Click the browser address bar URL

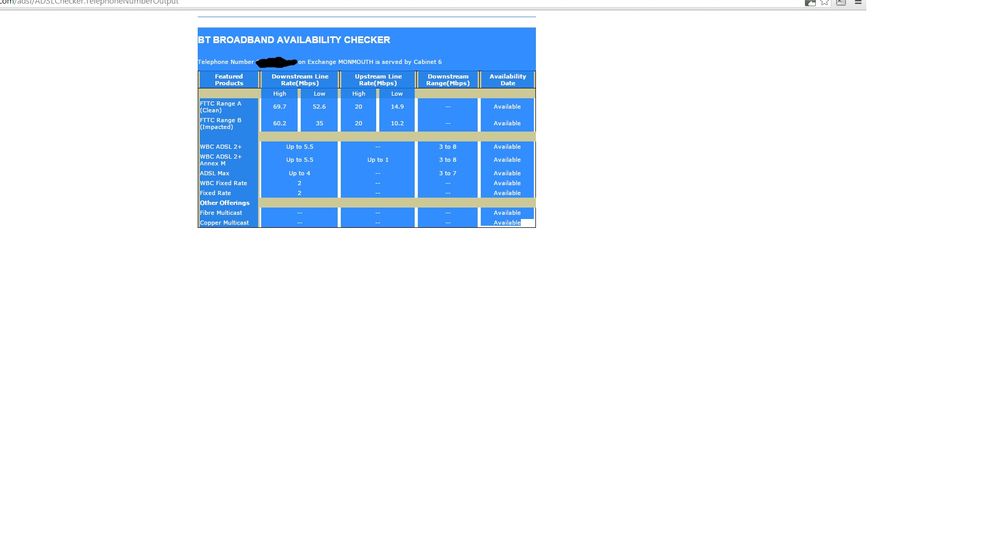89,3
